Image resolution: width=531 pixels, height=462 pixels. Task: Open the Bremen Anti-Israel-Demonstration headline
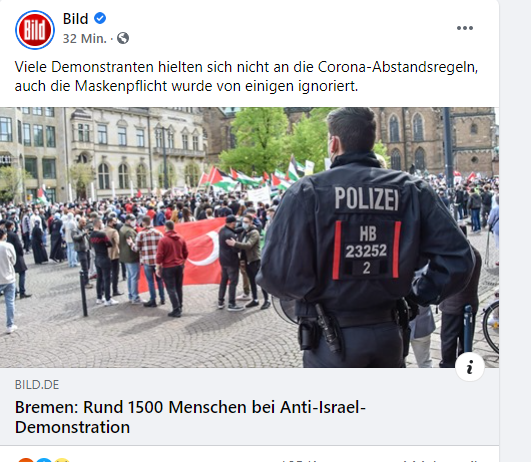click(x=190, y=417)
